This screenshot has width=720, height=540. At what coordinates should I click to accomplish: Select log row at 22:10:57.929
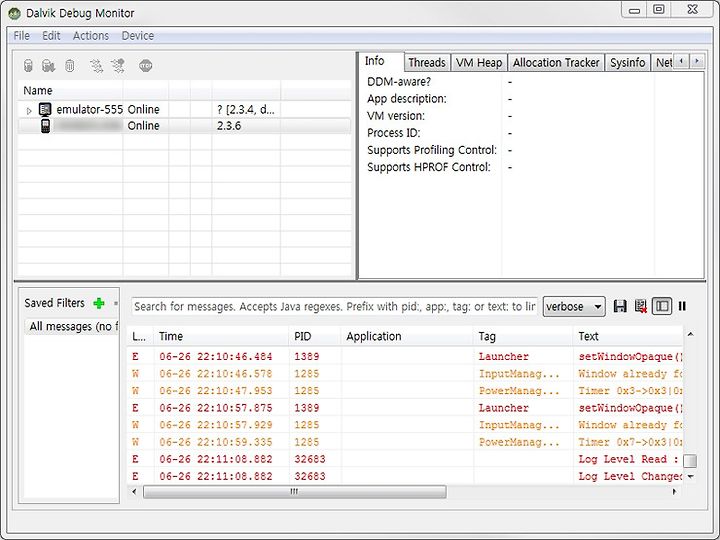(x=405, y=425)
